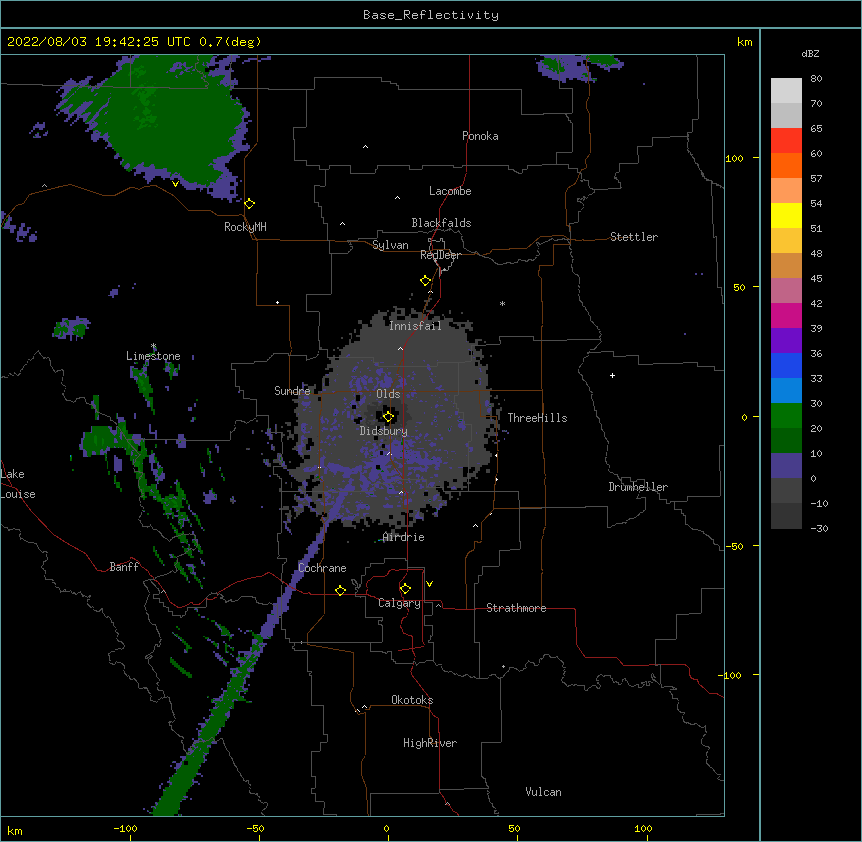The width and height of the screenshot is (862, 842).
Task: Click the Lacombe city label
Action: click(450, 191)
